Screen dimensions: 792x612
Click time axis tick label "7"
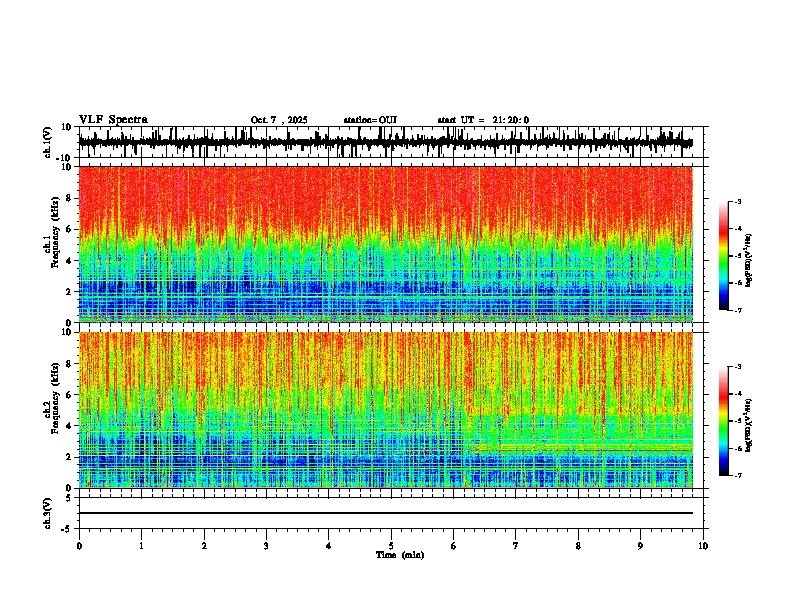pyautogui.click(x=516, y=546)
